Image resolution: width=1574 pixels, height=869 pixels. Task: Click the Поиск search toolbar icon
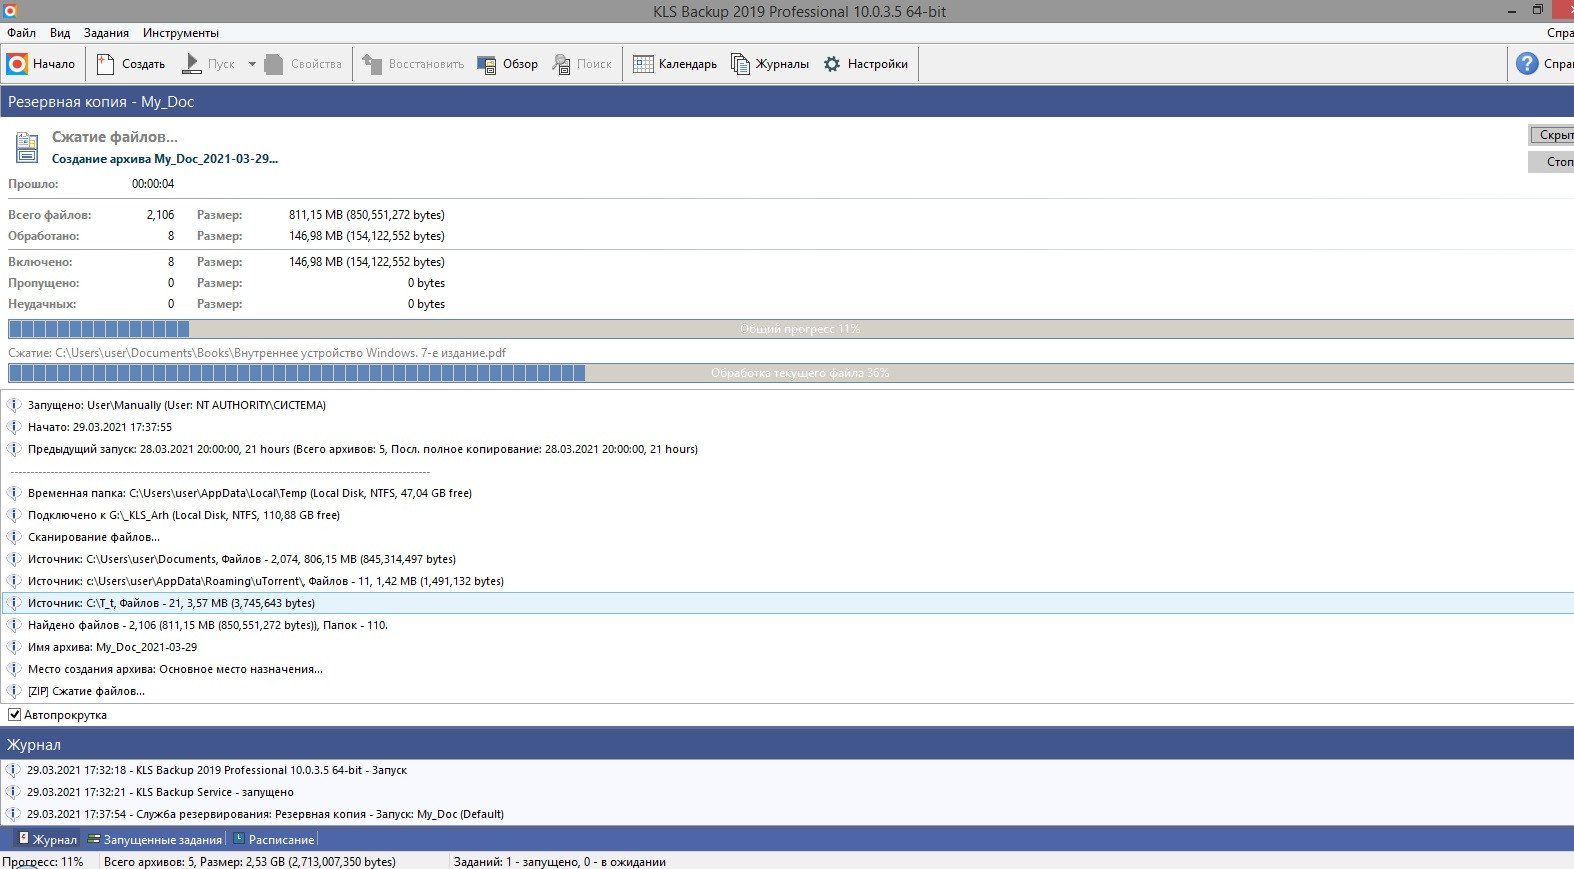click(562, 64)
